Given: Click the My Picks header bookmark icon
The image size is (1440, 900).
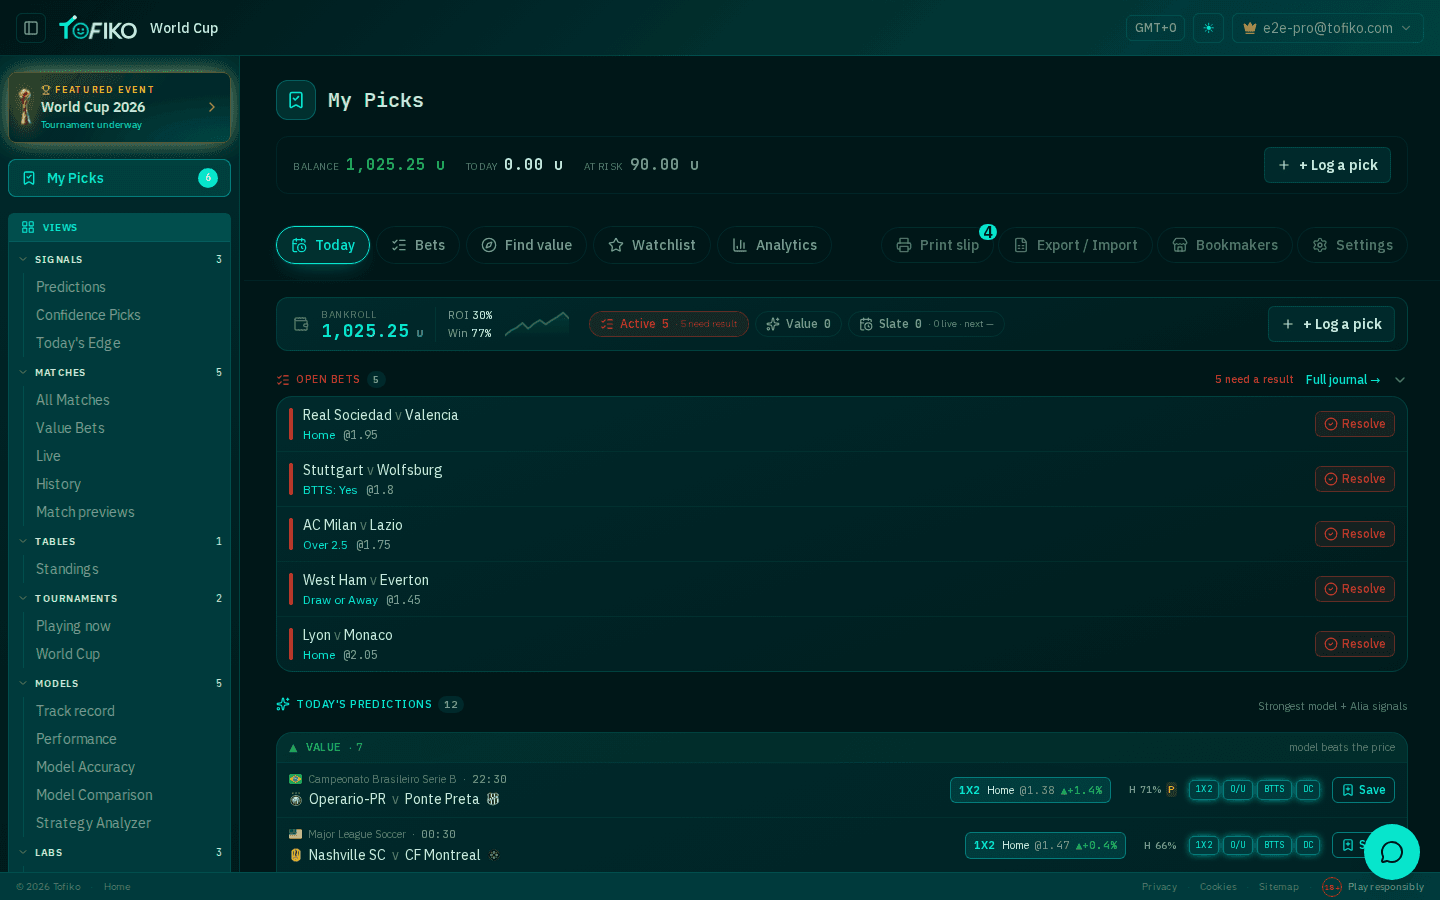Looking at the screenshot, I should click(296, 100).
